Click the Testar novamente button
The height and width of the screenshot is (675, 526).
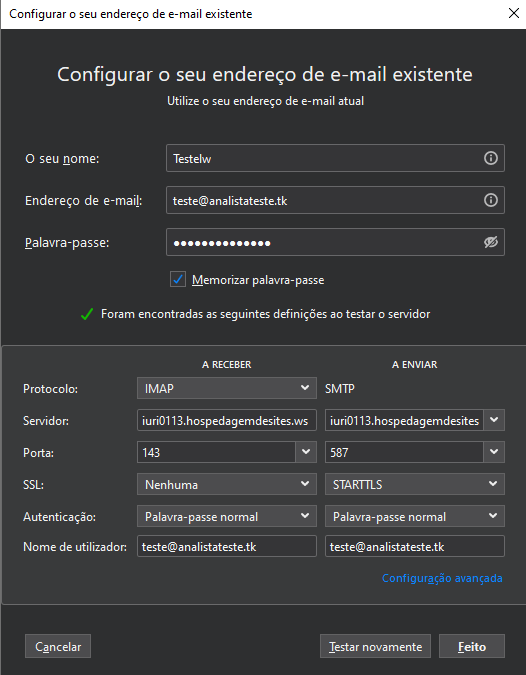click(375, 646)
